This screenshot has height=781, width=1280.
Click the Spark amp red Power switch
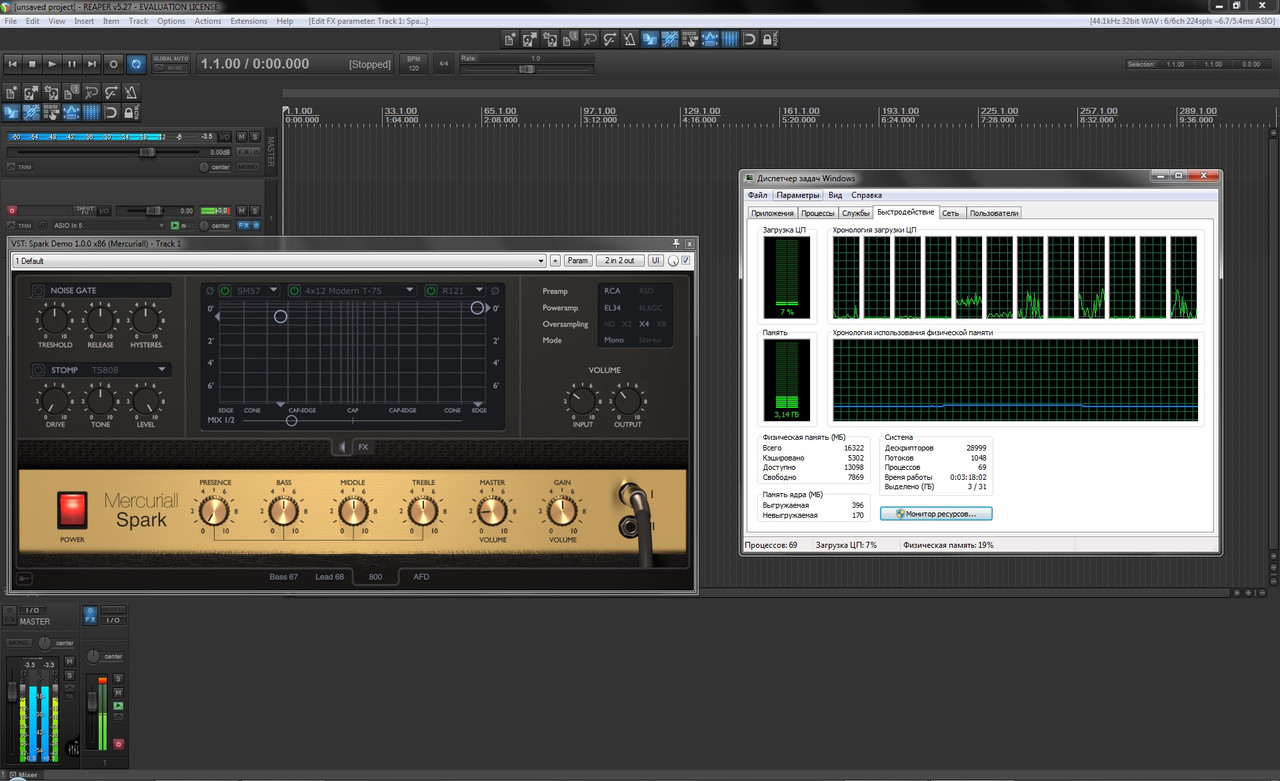point(72,509)
